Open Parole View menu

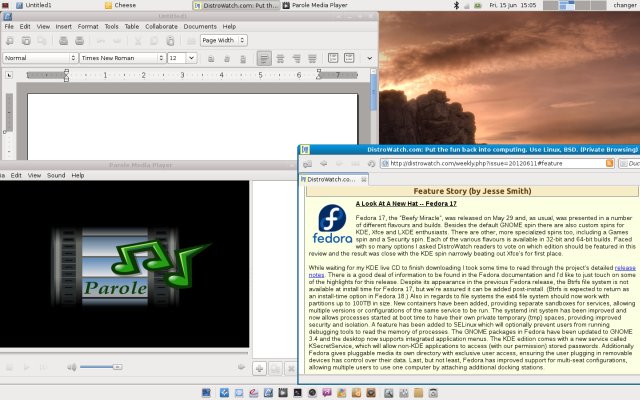coord(34,176)
